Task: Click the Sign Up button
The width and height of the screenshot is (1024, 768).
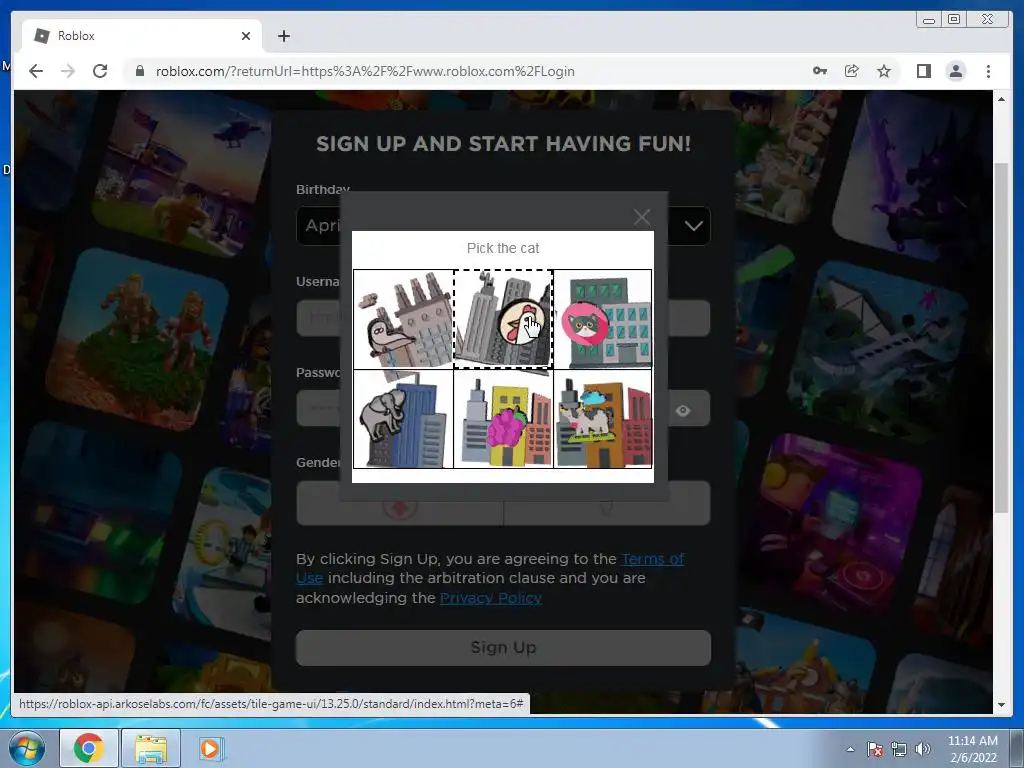Action: [x=503, y=647]
